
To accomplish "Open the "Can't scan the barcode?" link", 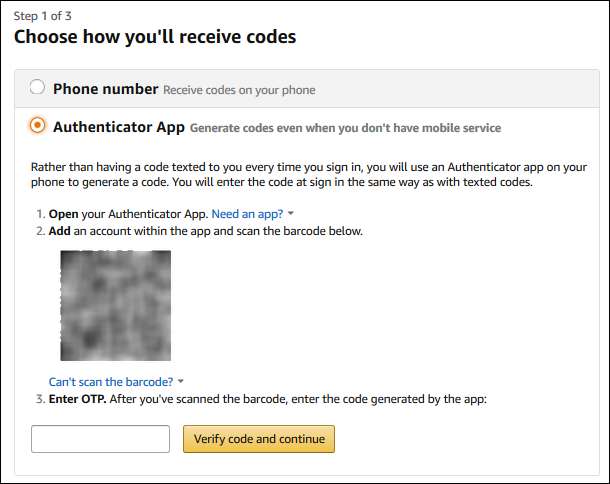I will click(x=110, y=382).
